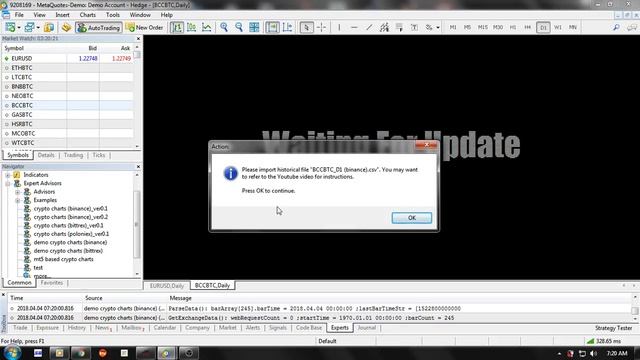The height and width of the screenshot is (360, 640).
Task: Open the Journal tab in Toolbox
Action: click(x=366, y=328)
